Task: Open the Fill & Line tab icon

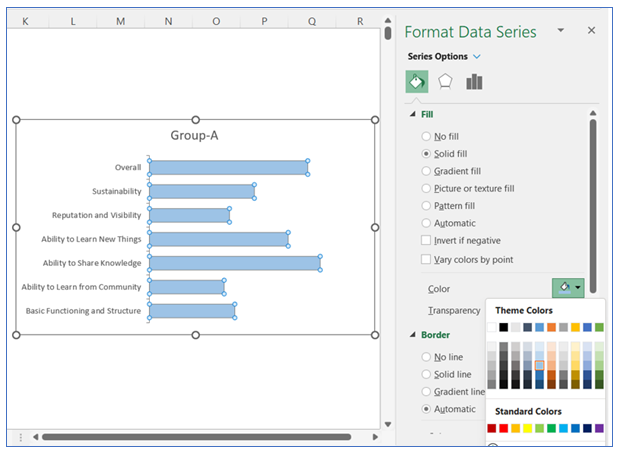Action: click(417, 81)
